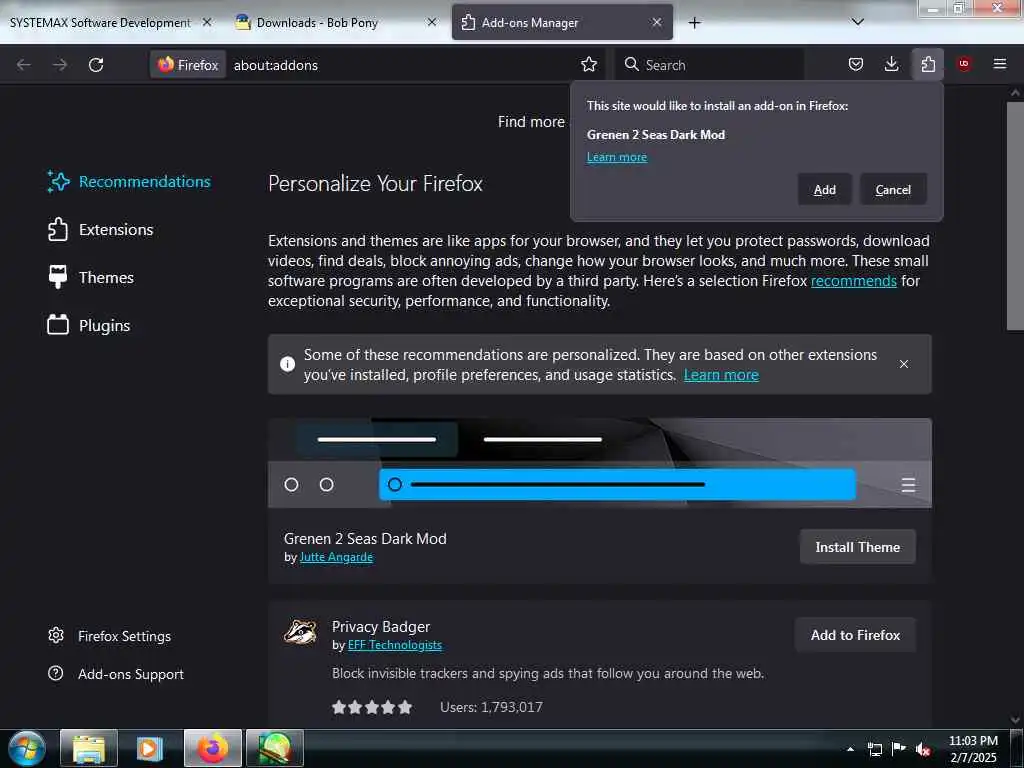Open Plugins category in sidebar
The width and height of the screenshot is (1024, 768).
[x=89, y=325]
